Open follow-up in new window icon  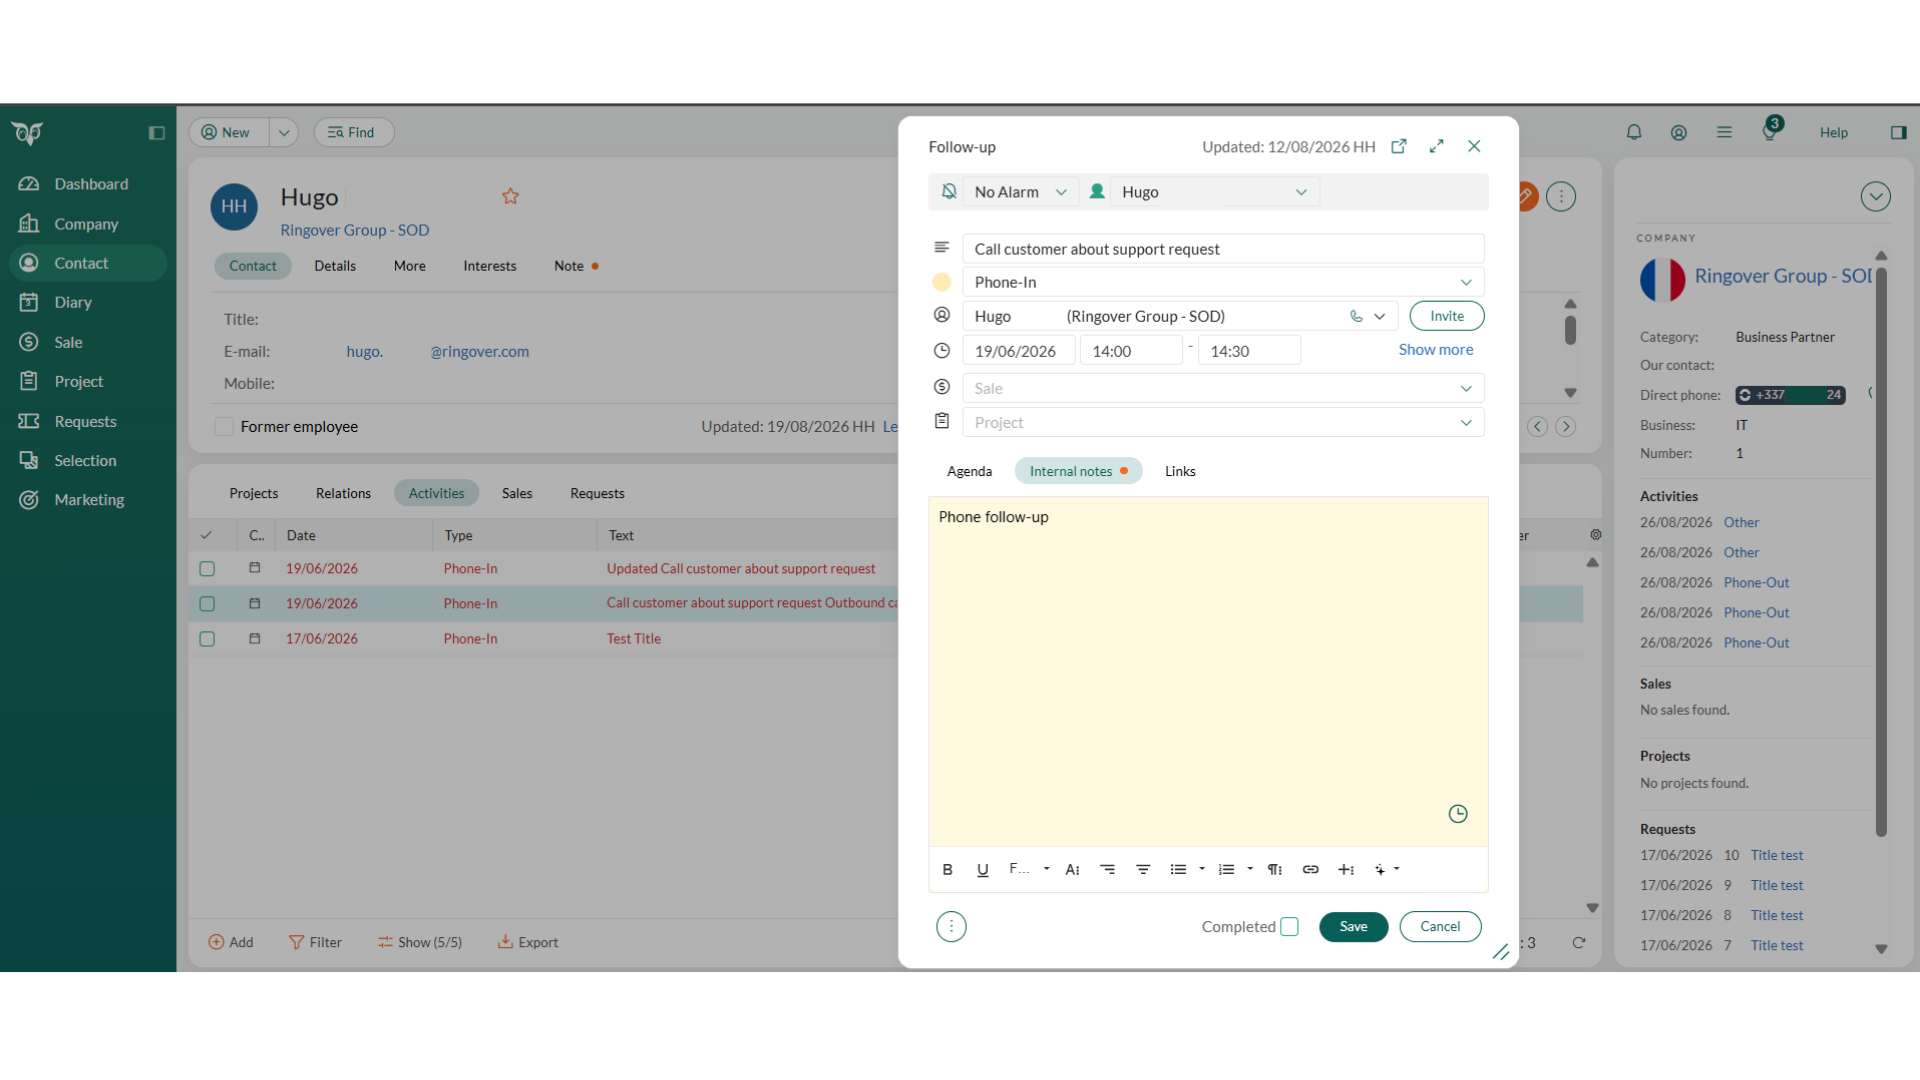[1399, 146]
